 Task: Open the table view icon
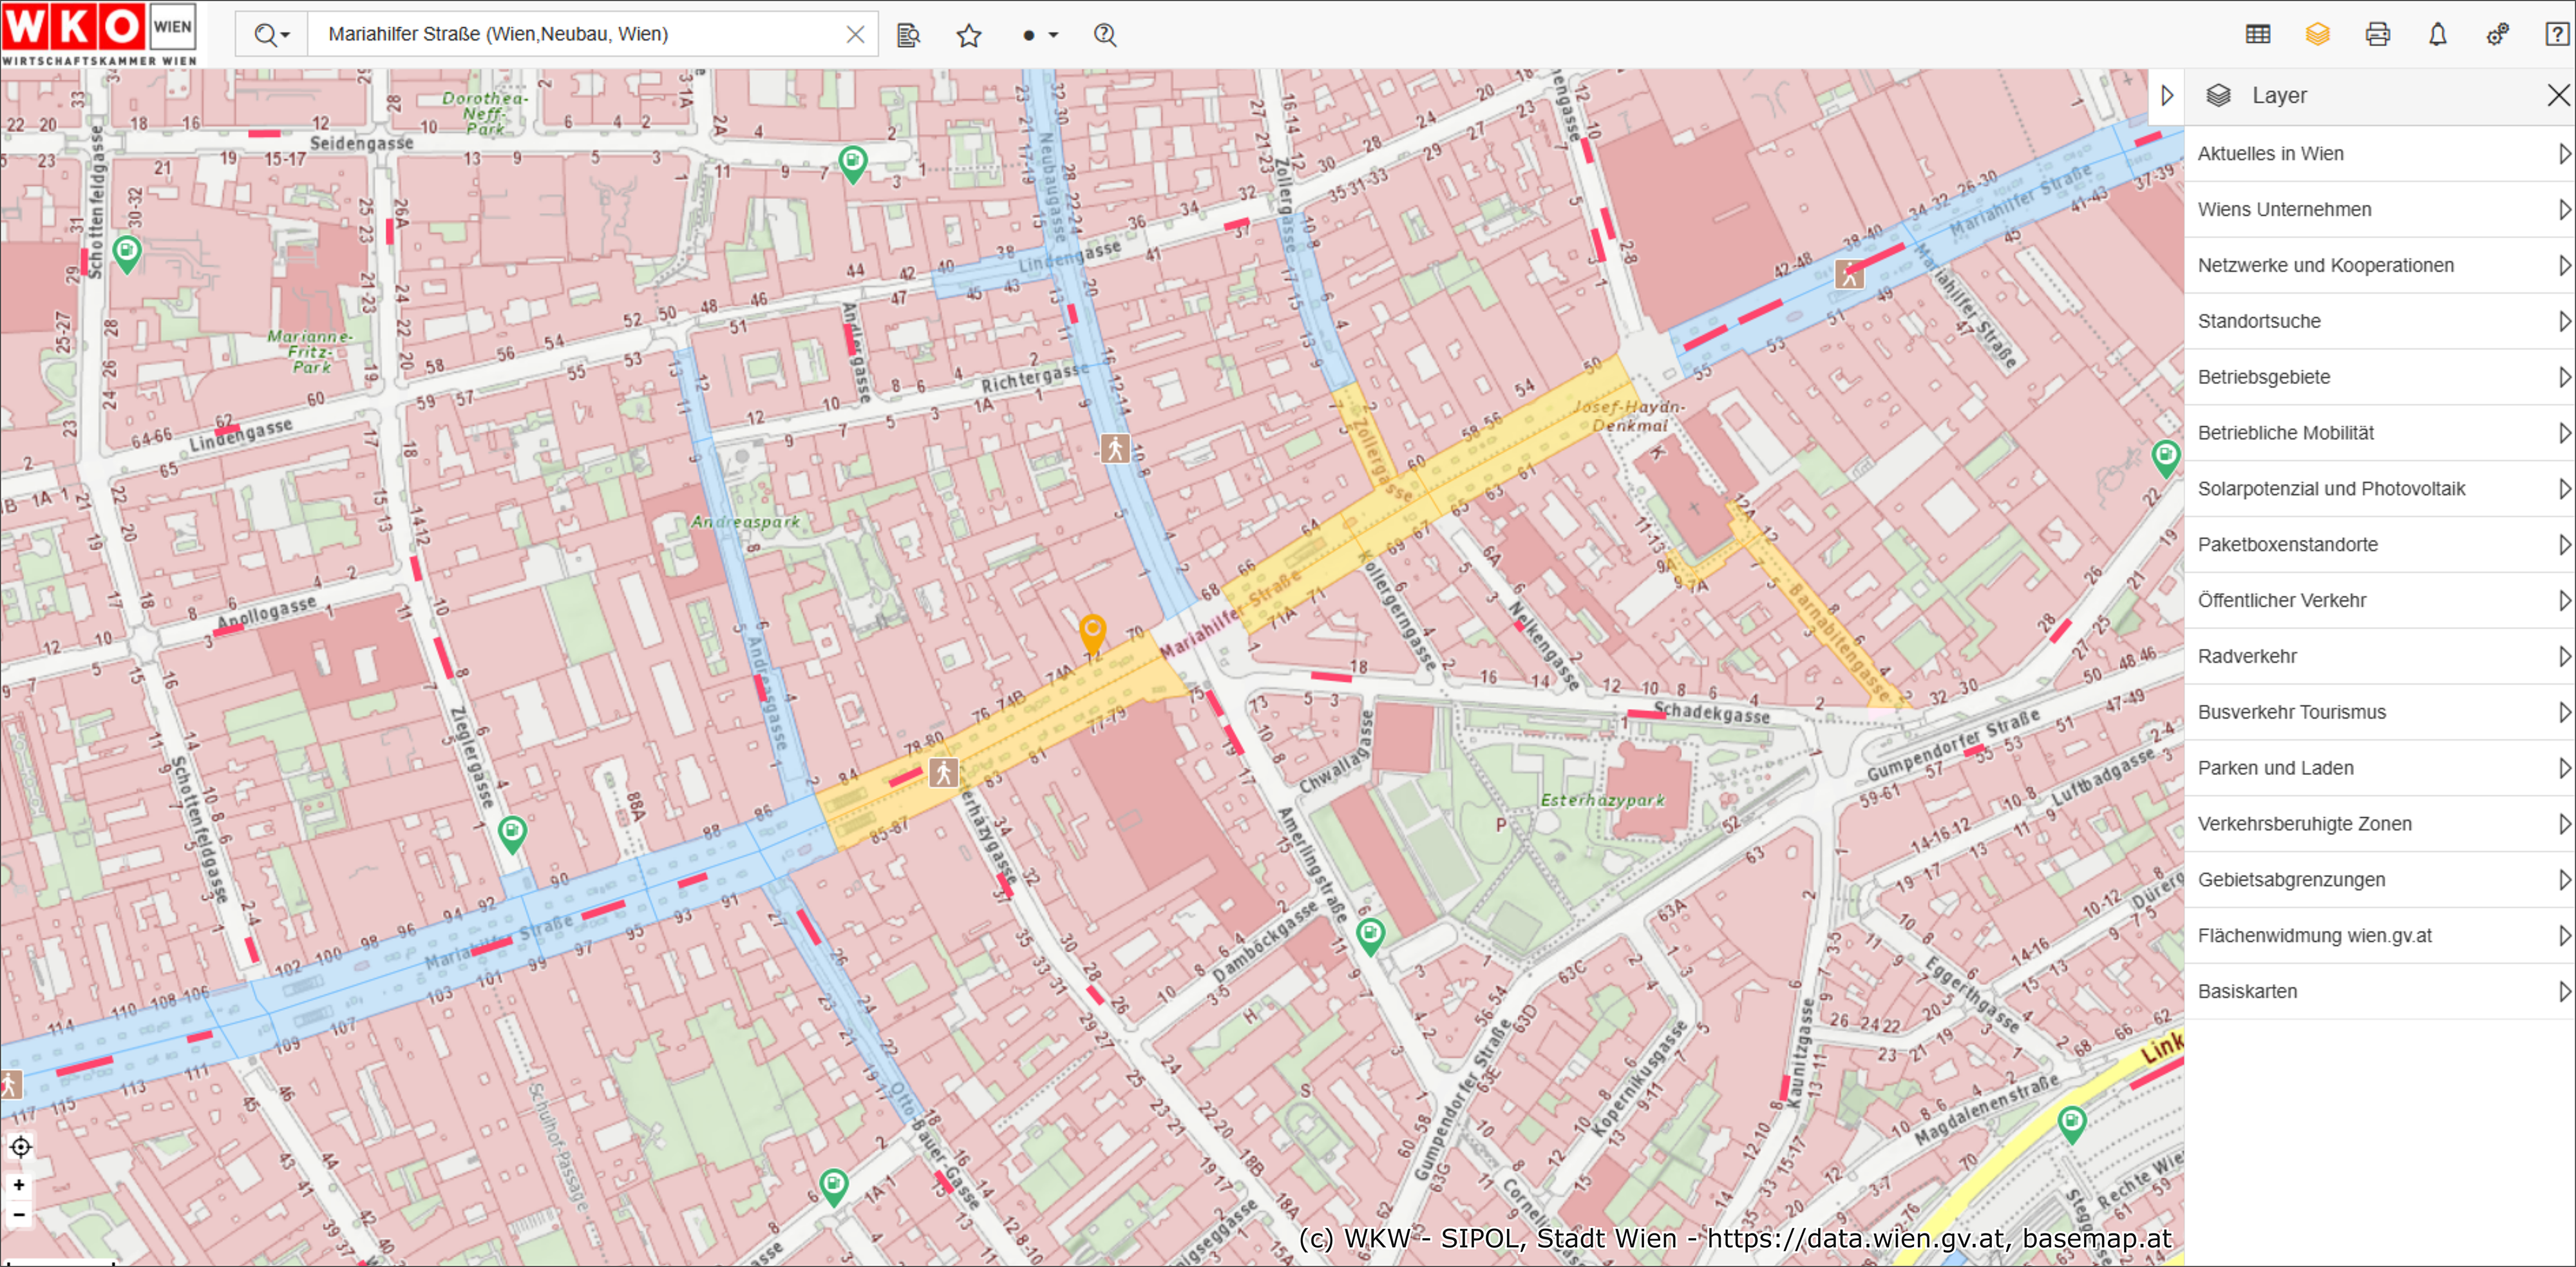coord(2257,35)
